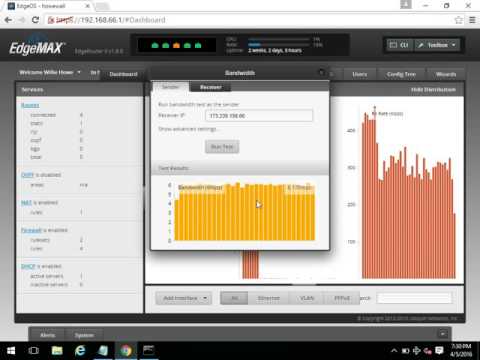Viewport: 480px width, 360px height.
Task: Click the interface search field
Action: click(x=414, y=298)
